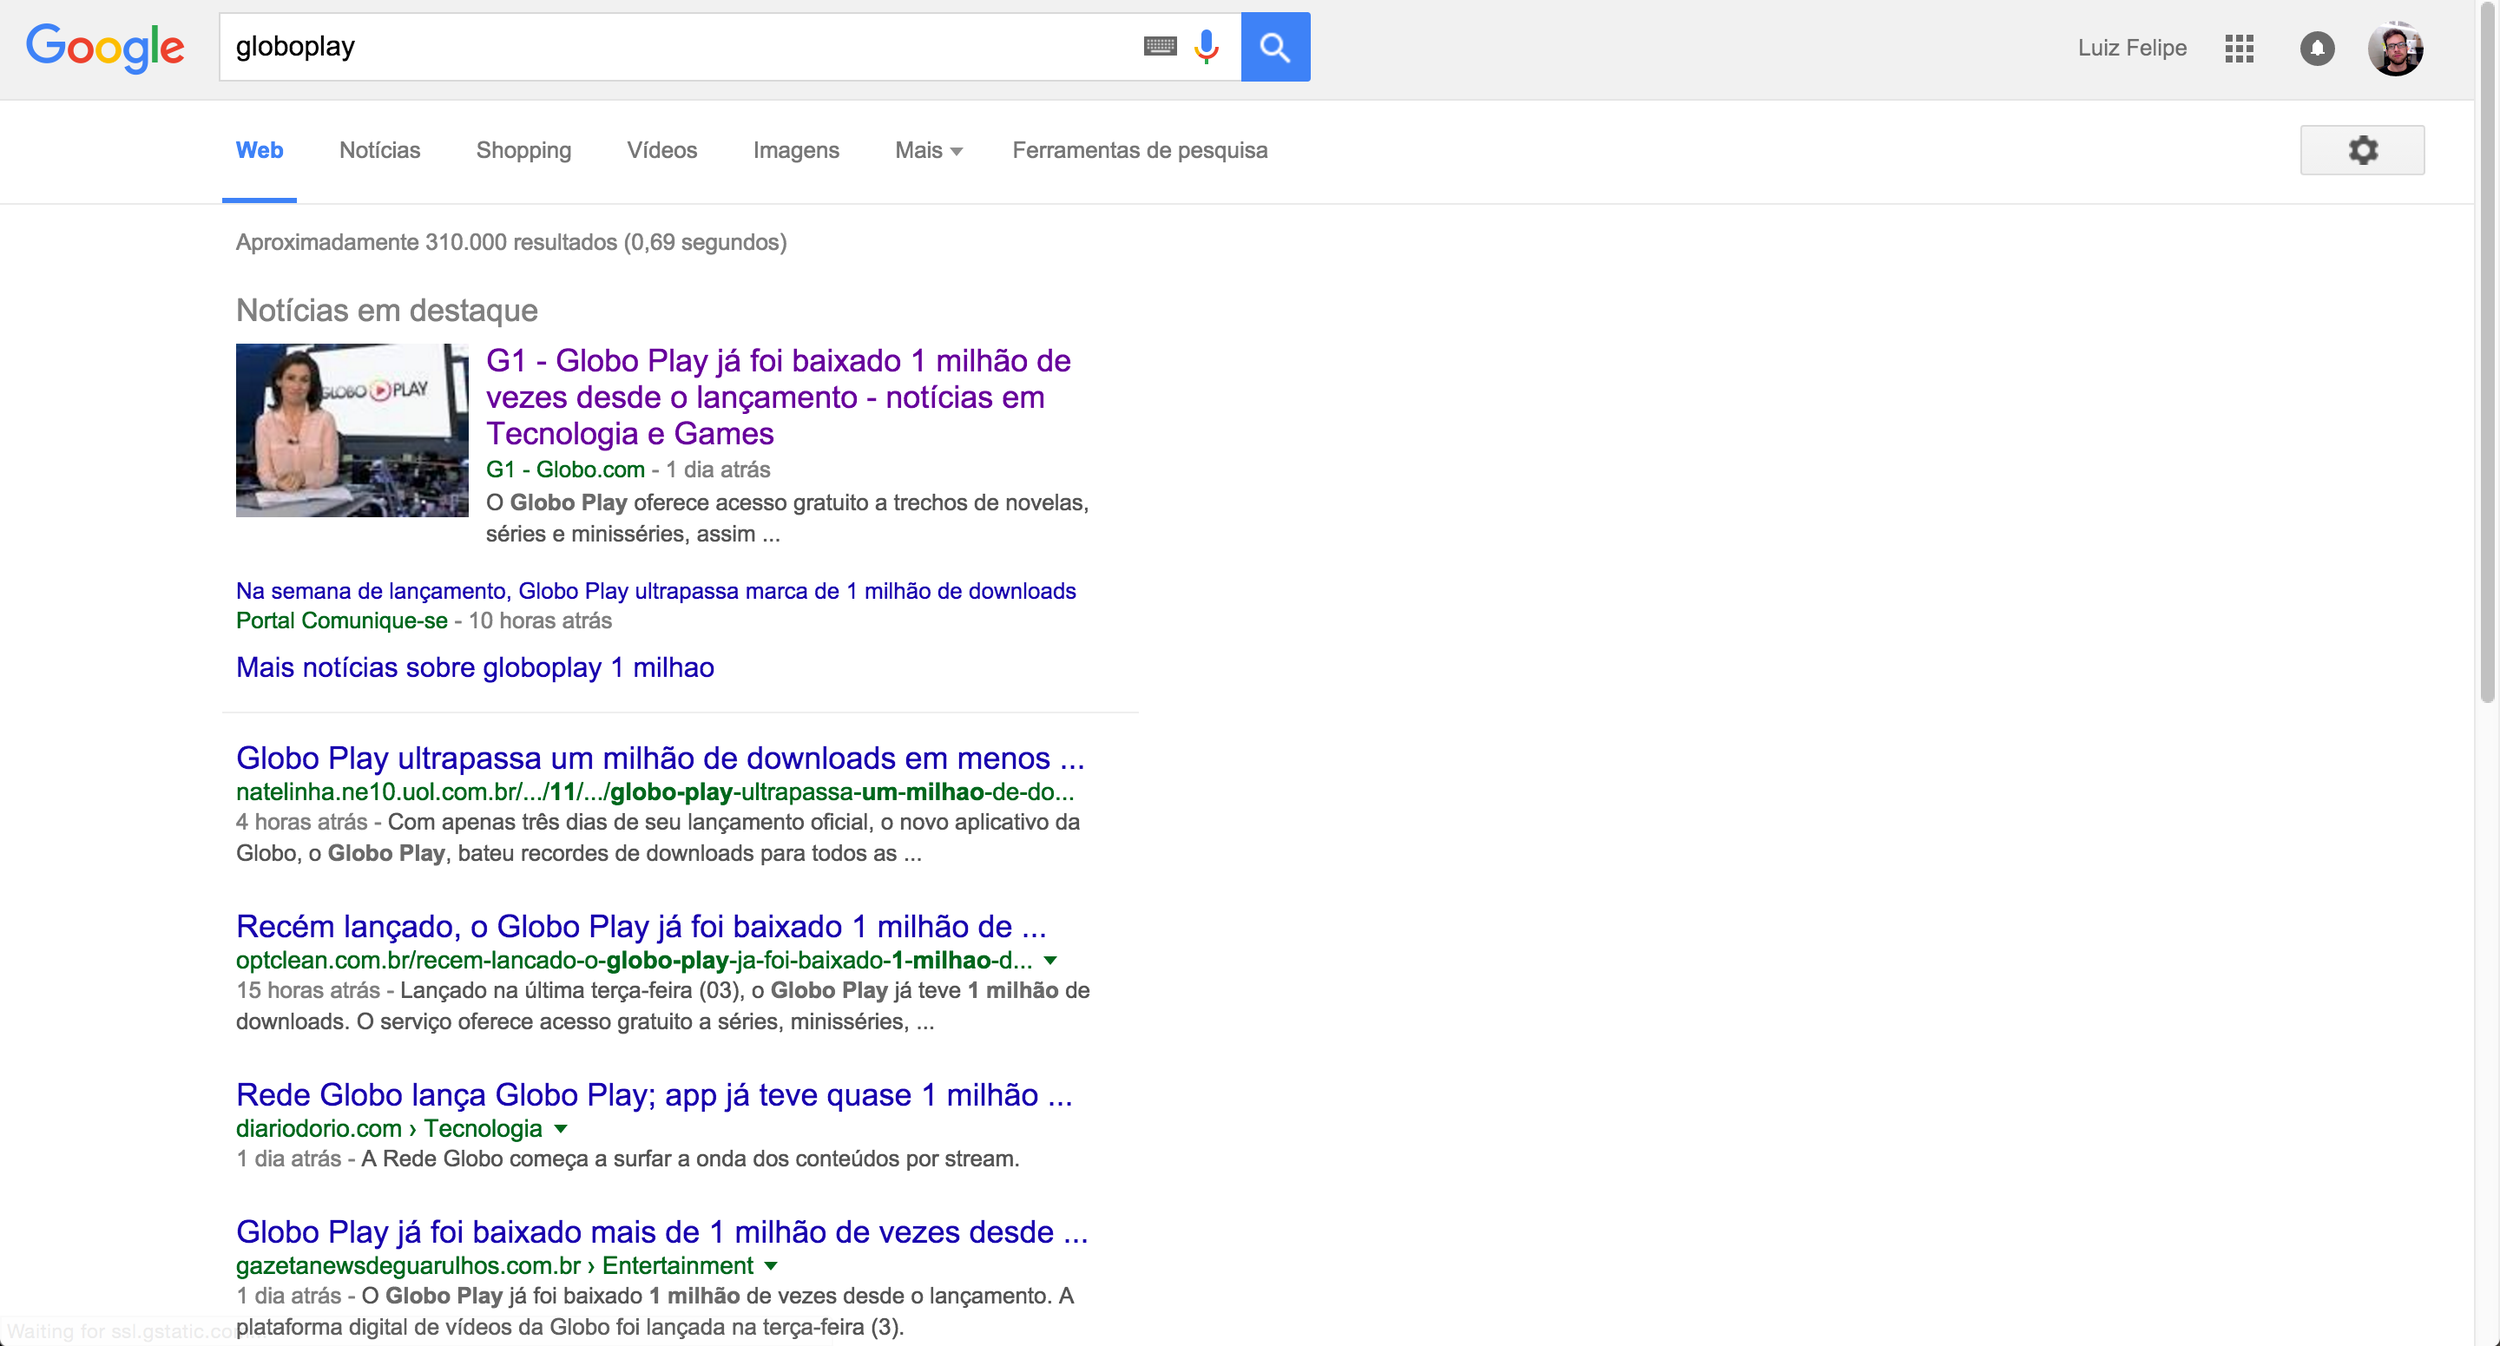This screenshot has width=2500, height=1346.
Task: Click the optclean.com.br URL text
Action: (634, 961)
